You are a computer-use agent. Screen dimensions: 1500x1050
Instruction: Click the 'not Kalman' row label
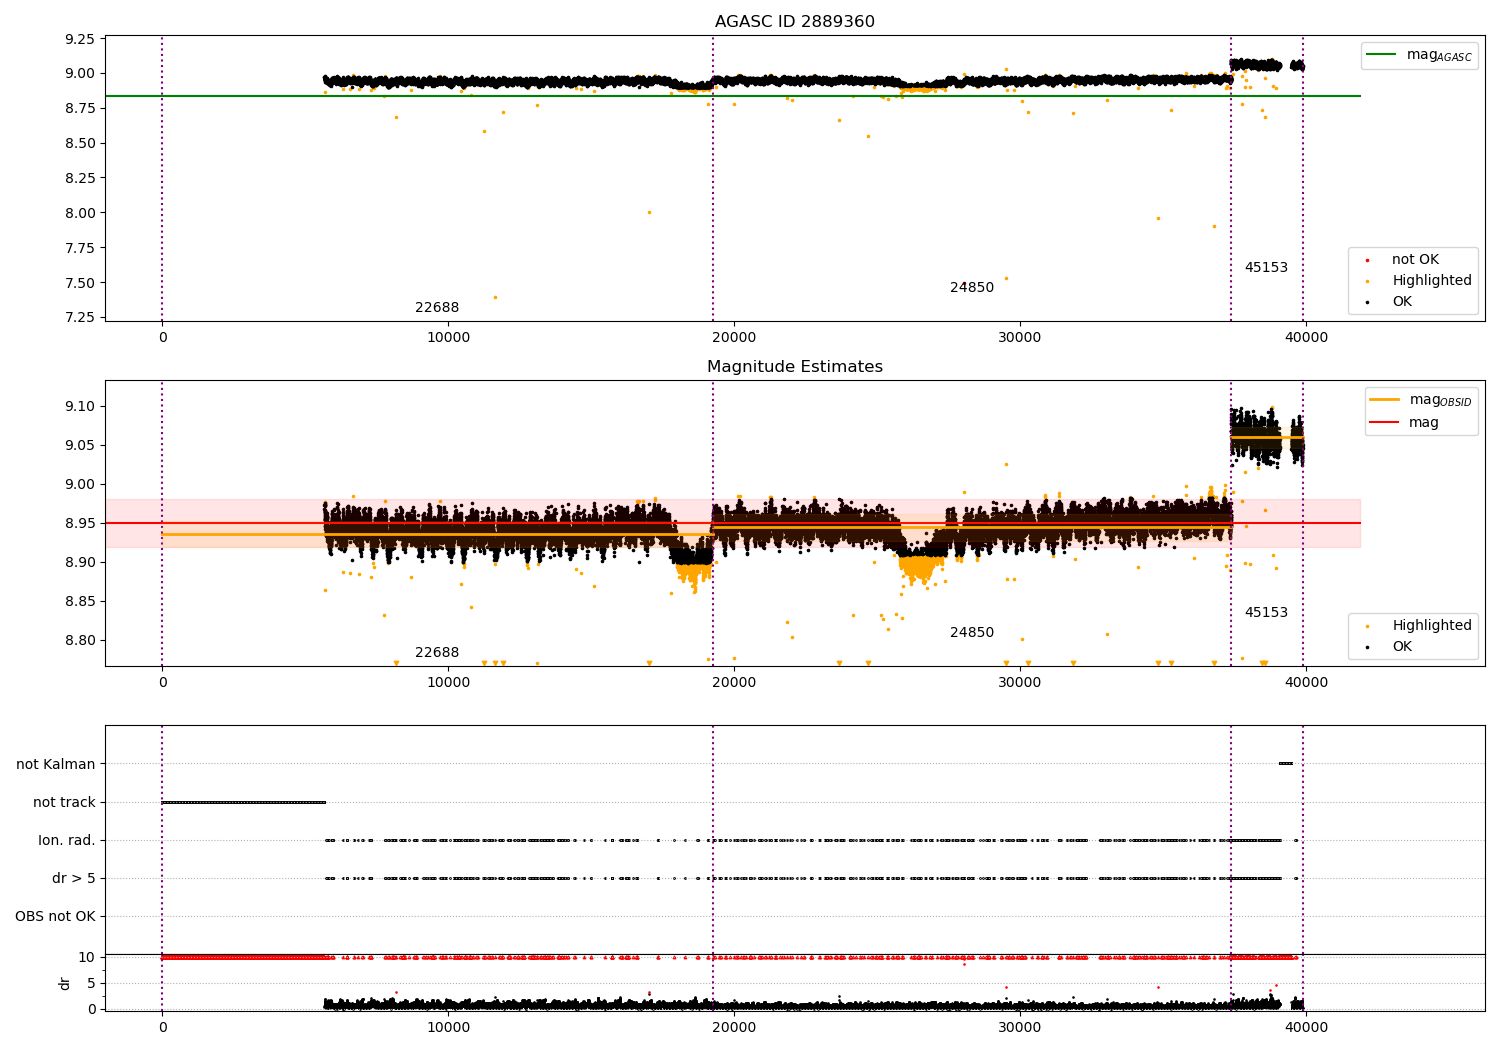56,764
